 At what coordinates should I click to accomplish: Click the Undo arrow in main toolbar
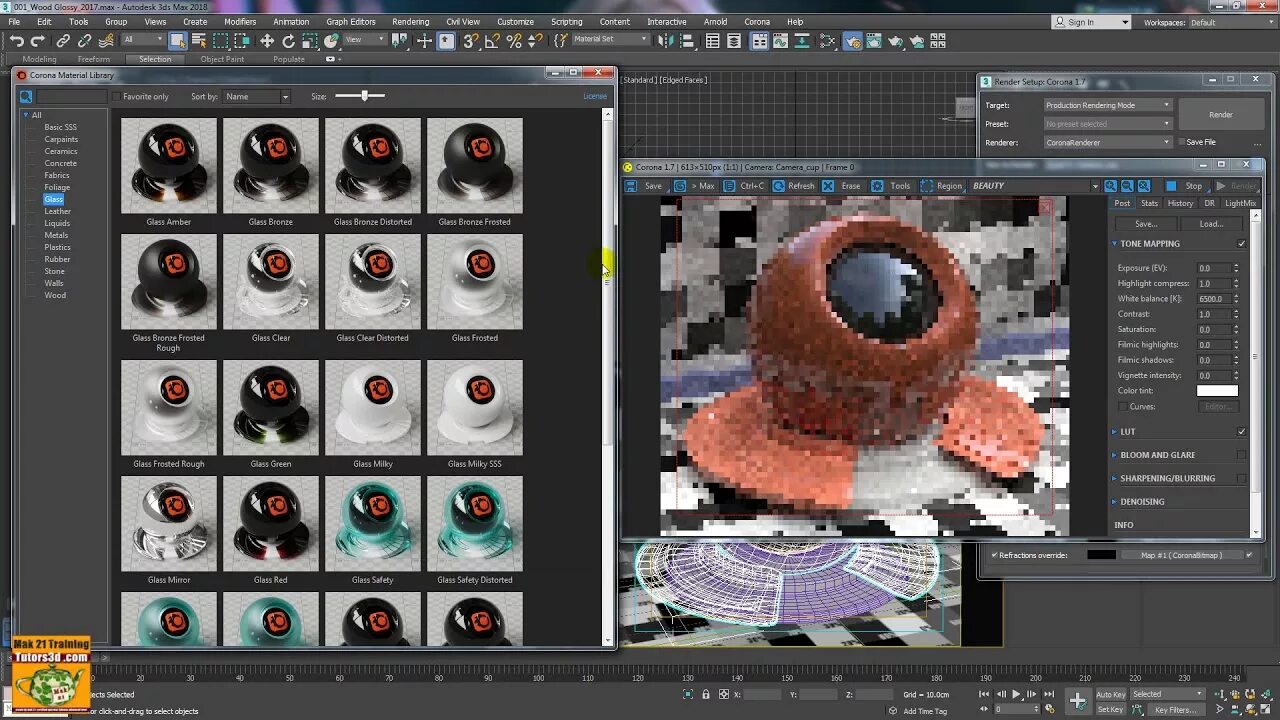coord(17,41)
